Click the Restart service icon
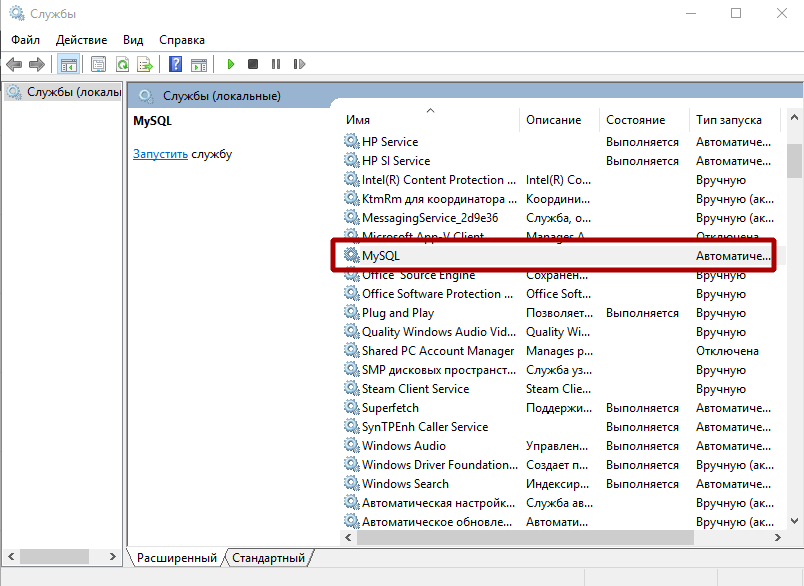 [x=299, y=64]
